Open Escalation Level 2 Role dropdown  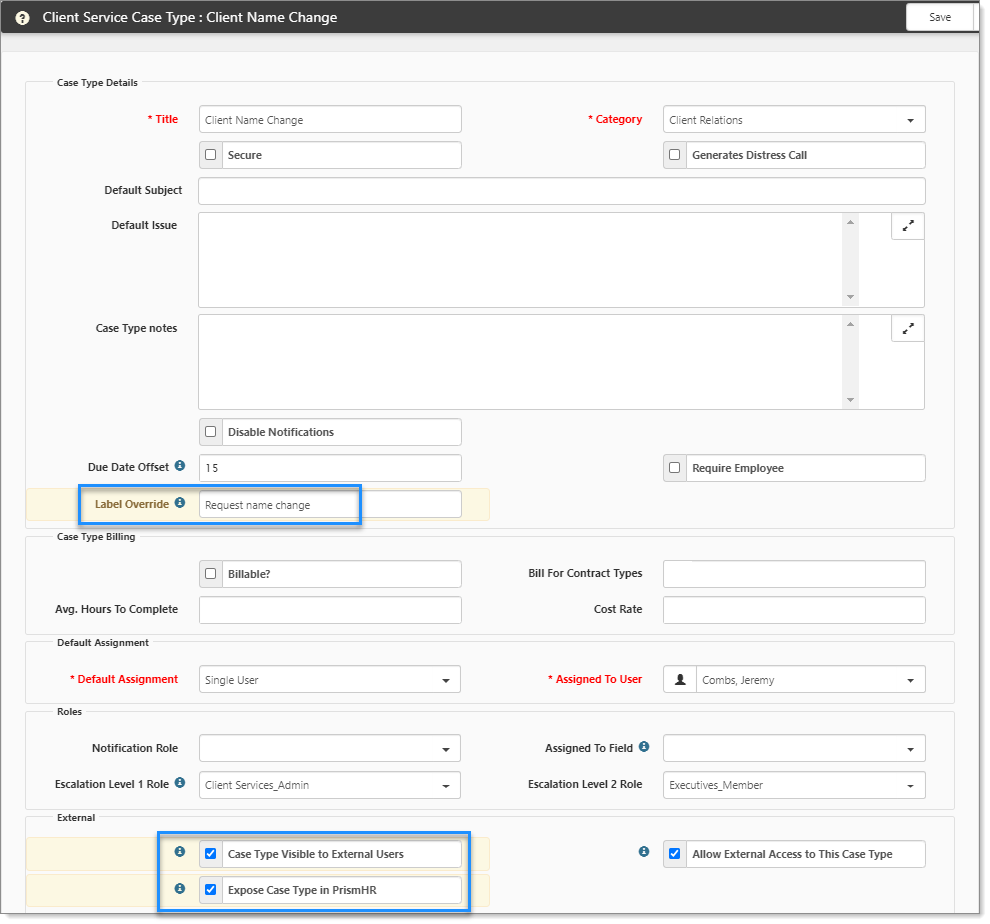point(794,785)
